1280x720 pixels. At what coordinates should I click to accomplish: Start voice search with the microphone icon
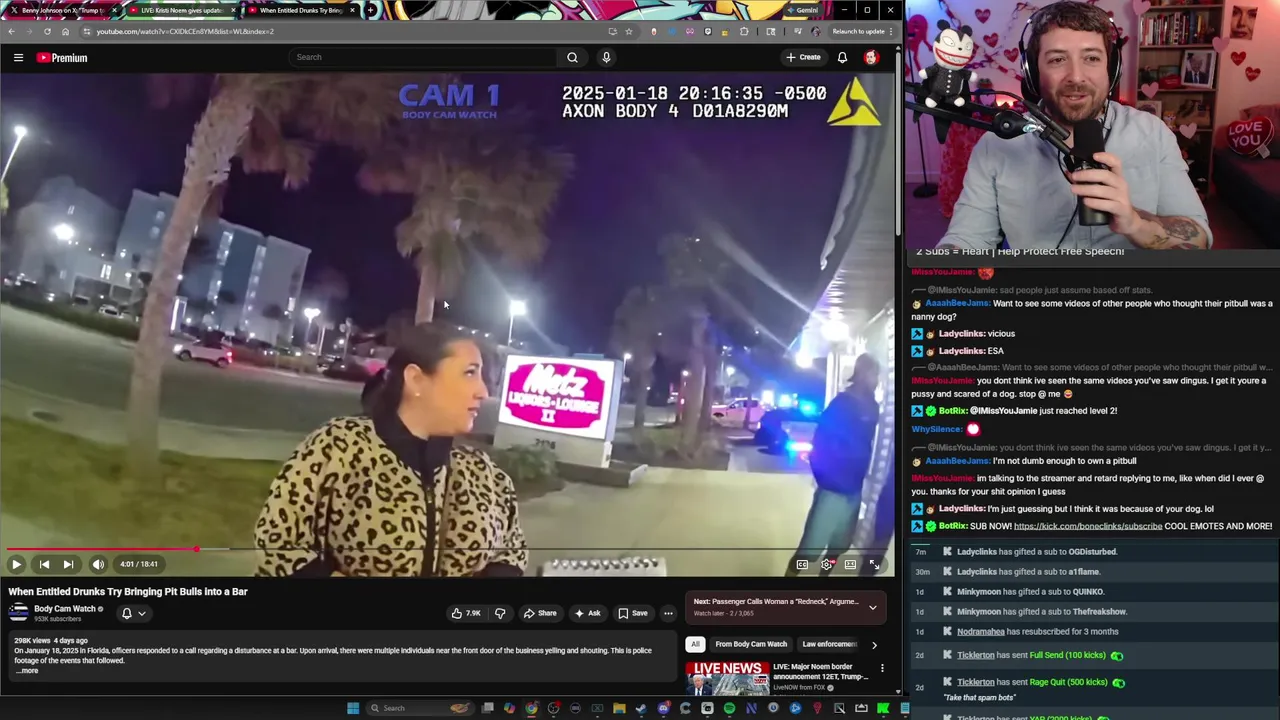click(x=606, y=57)
